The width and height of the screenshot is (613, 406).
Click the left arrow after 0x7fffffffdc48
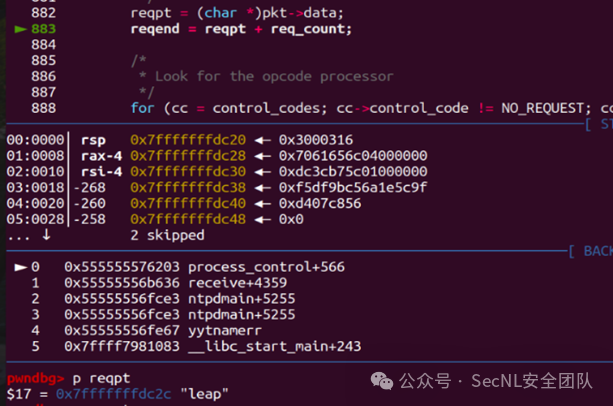click(263, 220)
